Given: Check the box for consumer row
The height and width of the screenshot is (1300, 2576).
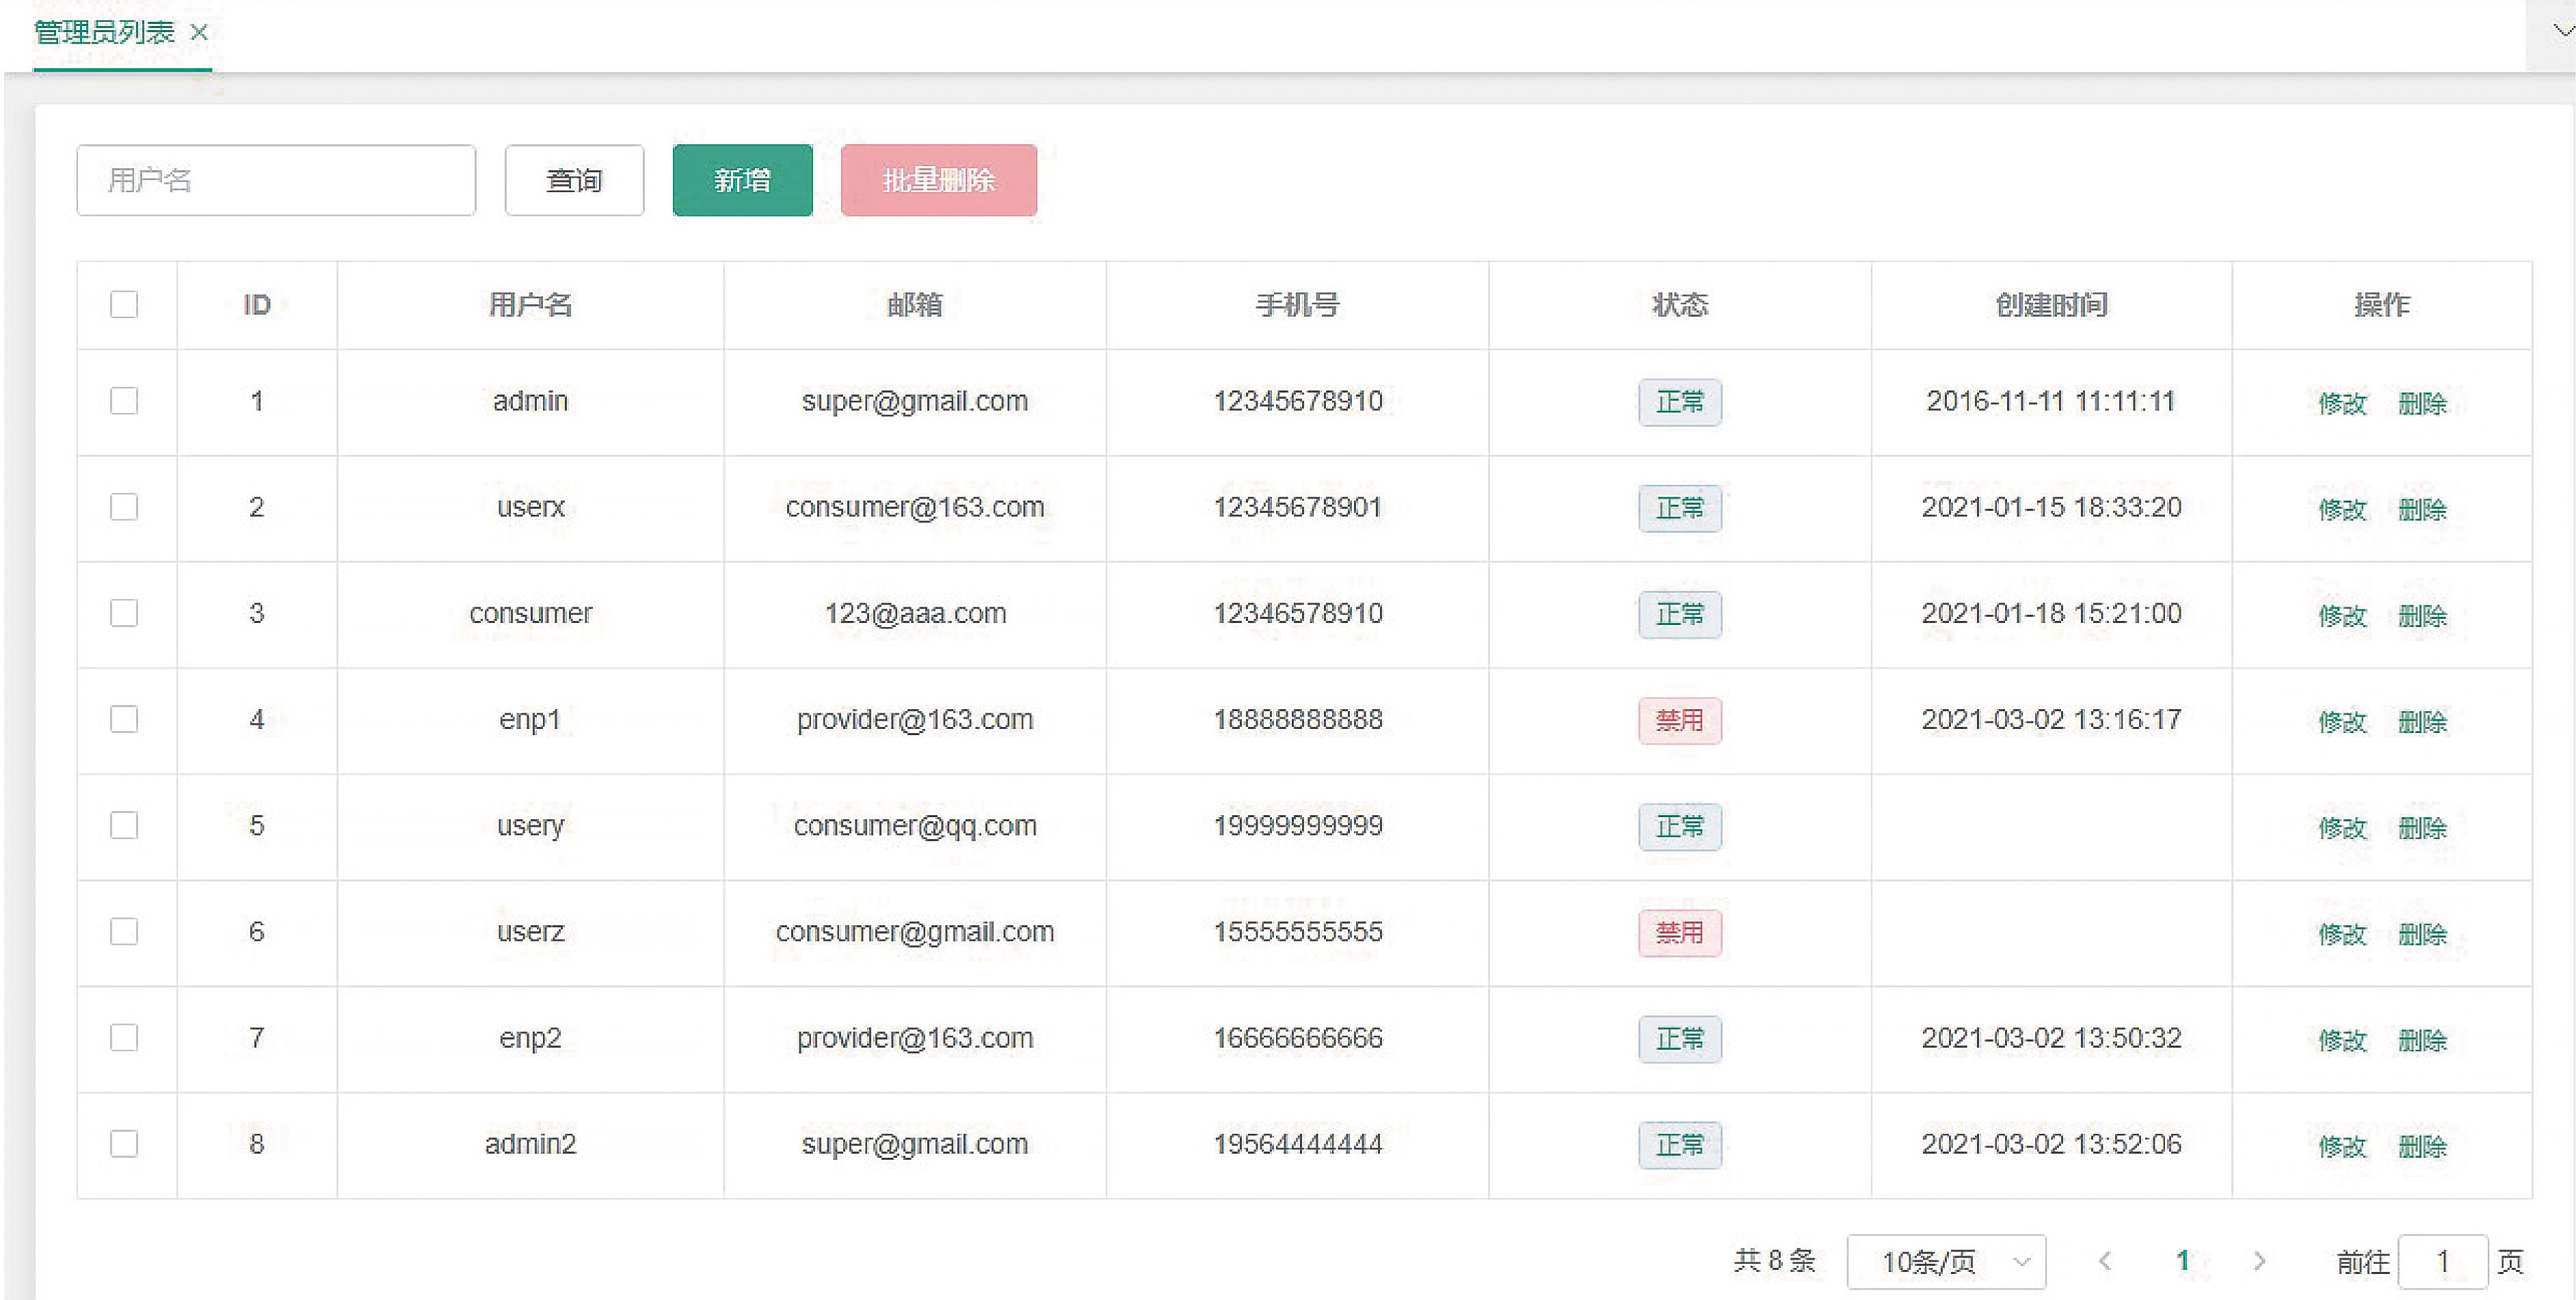Looking at the screenshot, I should click(124, 613).
